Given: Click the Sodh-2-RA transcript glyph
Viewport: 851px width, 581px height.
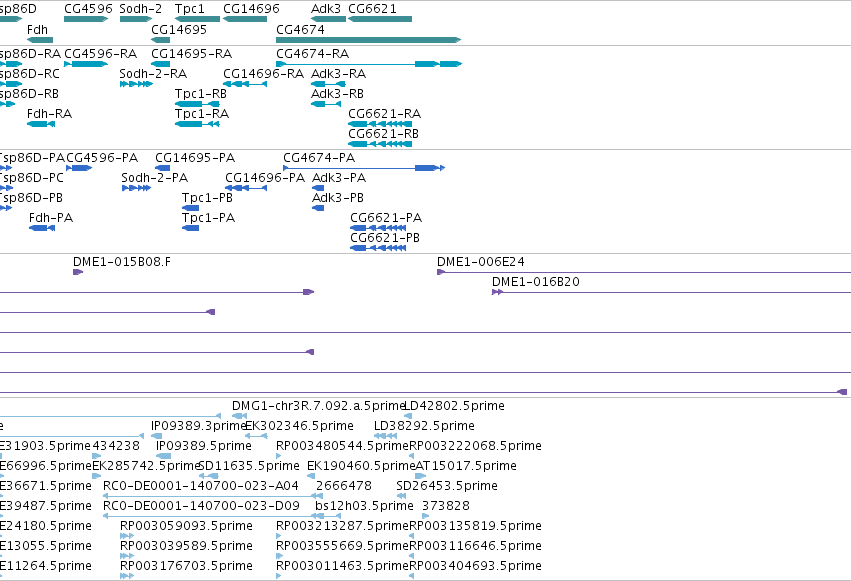Looking at the screenshot, I should click(136, 84).
